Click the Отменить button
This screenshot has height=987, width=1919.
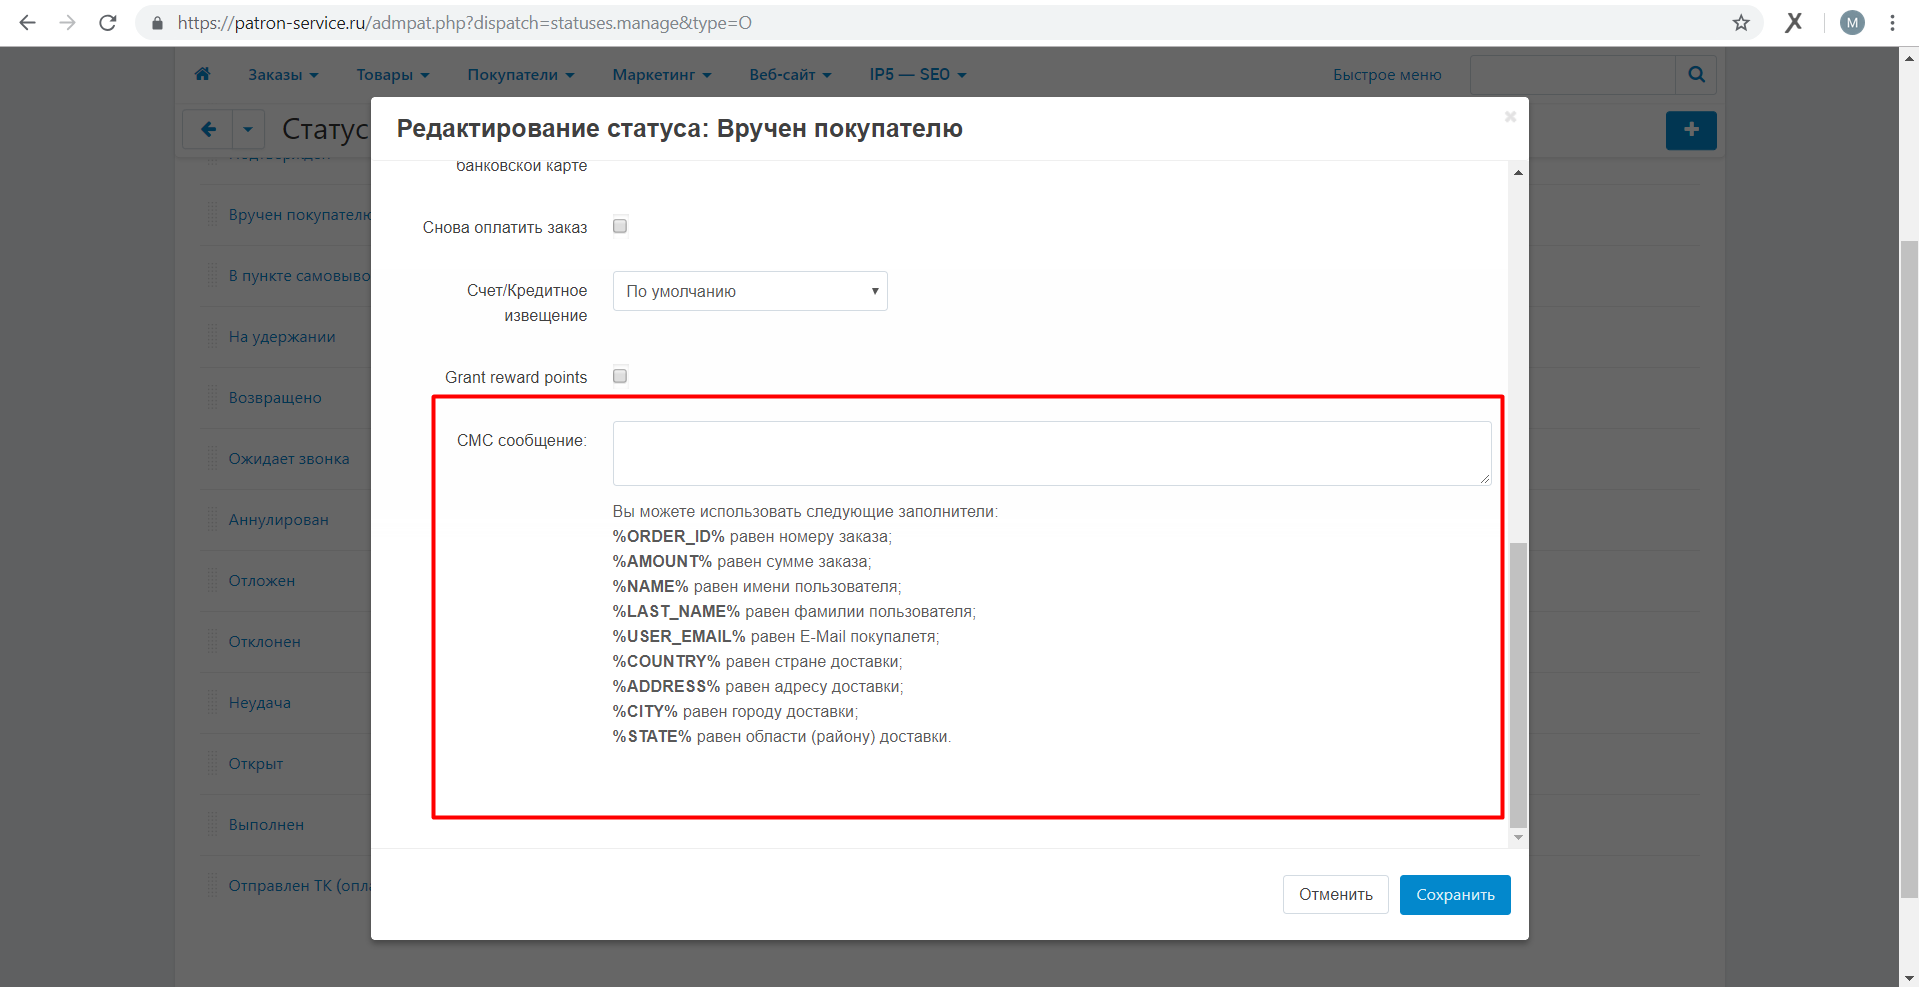(1336, 895)
